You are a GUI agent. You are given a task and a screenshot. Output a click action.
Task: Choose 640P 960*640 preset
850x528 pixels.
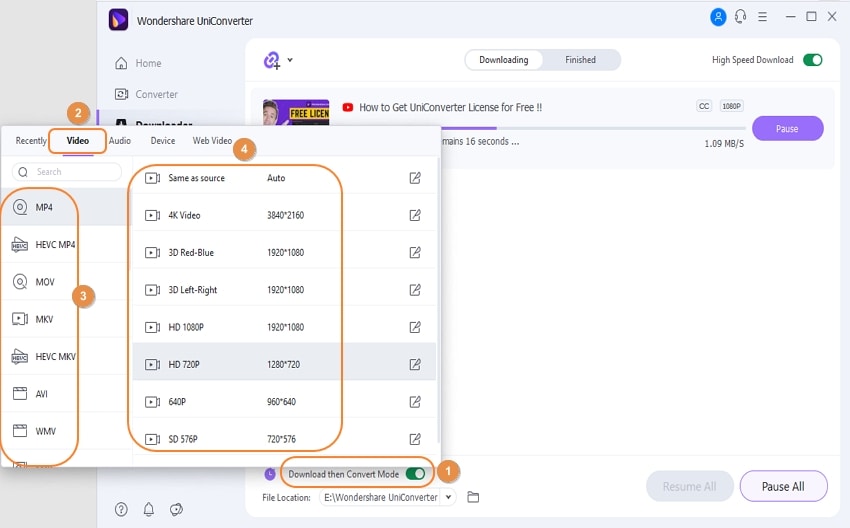point(284,402)
